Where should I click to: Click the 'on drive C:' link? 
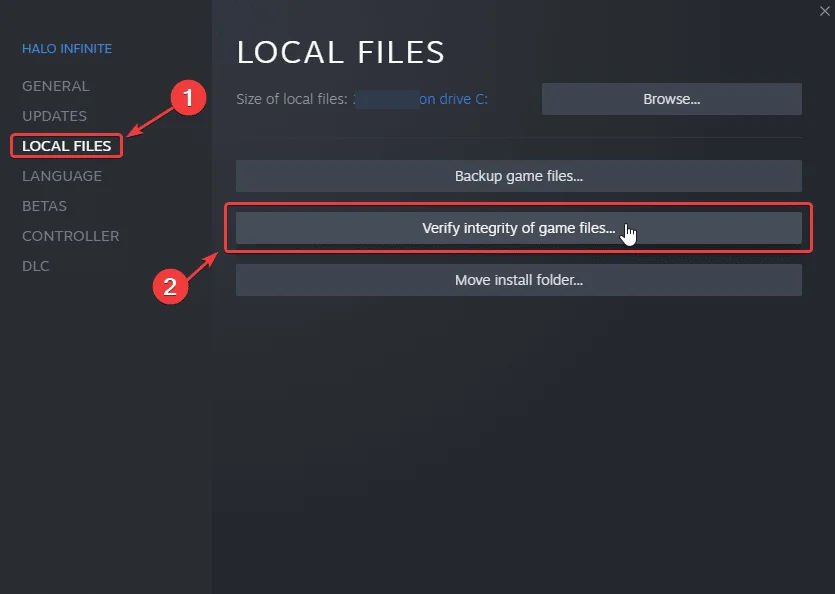click(x=453, y=99)
